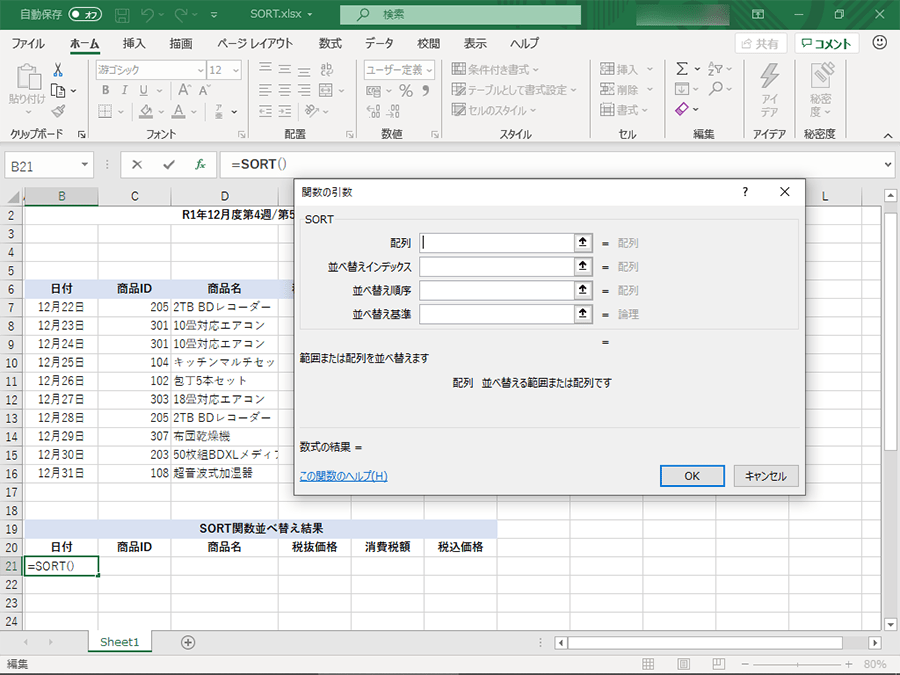Click the feedback smiley face icon
The height and width of the screenshot is (675, 900).
pyautogui.click(x=880, y=43)
